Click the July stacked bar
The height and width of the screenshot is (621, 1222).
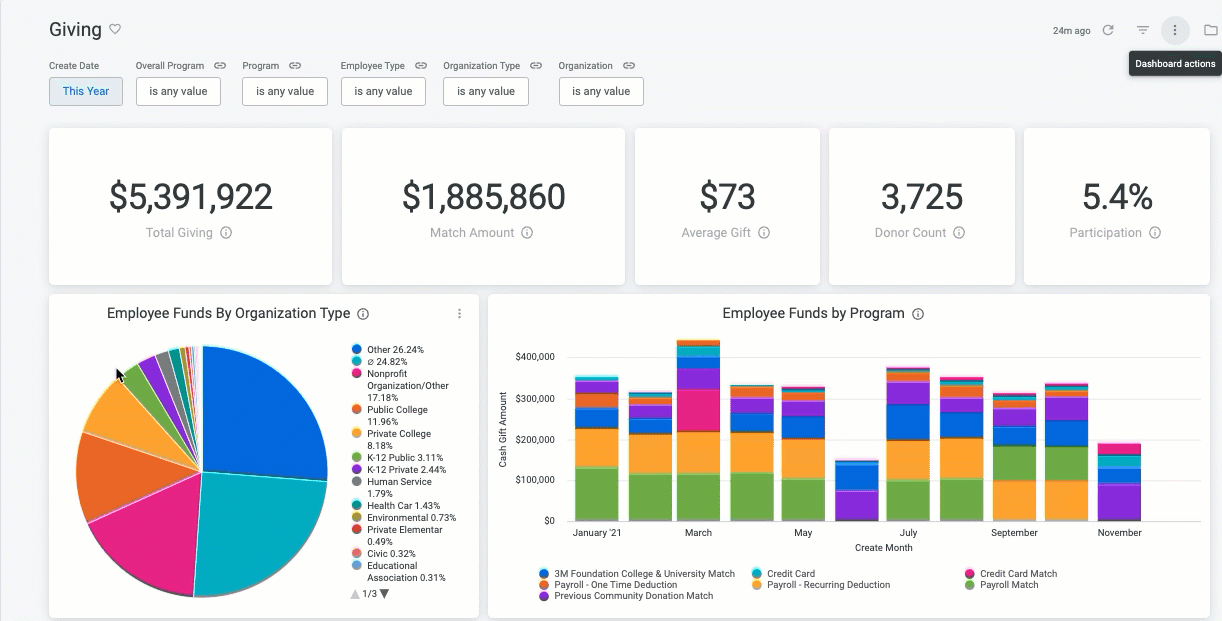click(x=908, y=444)
